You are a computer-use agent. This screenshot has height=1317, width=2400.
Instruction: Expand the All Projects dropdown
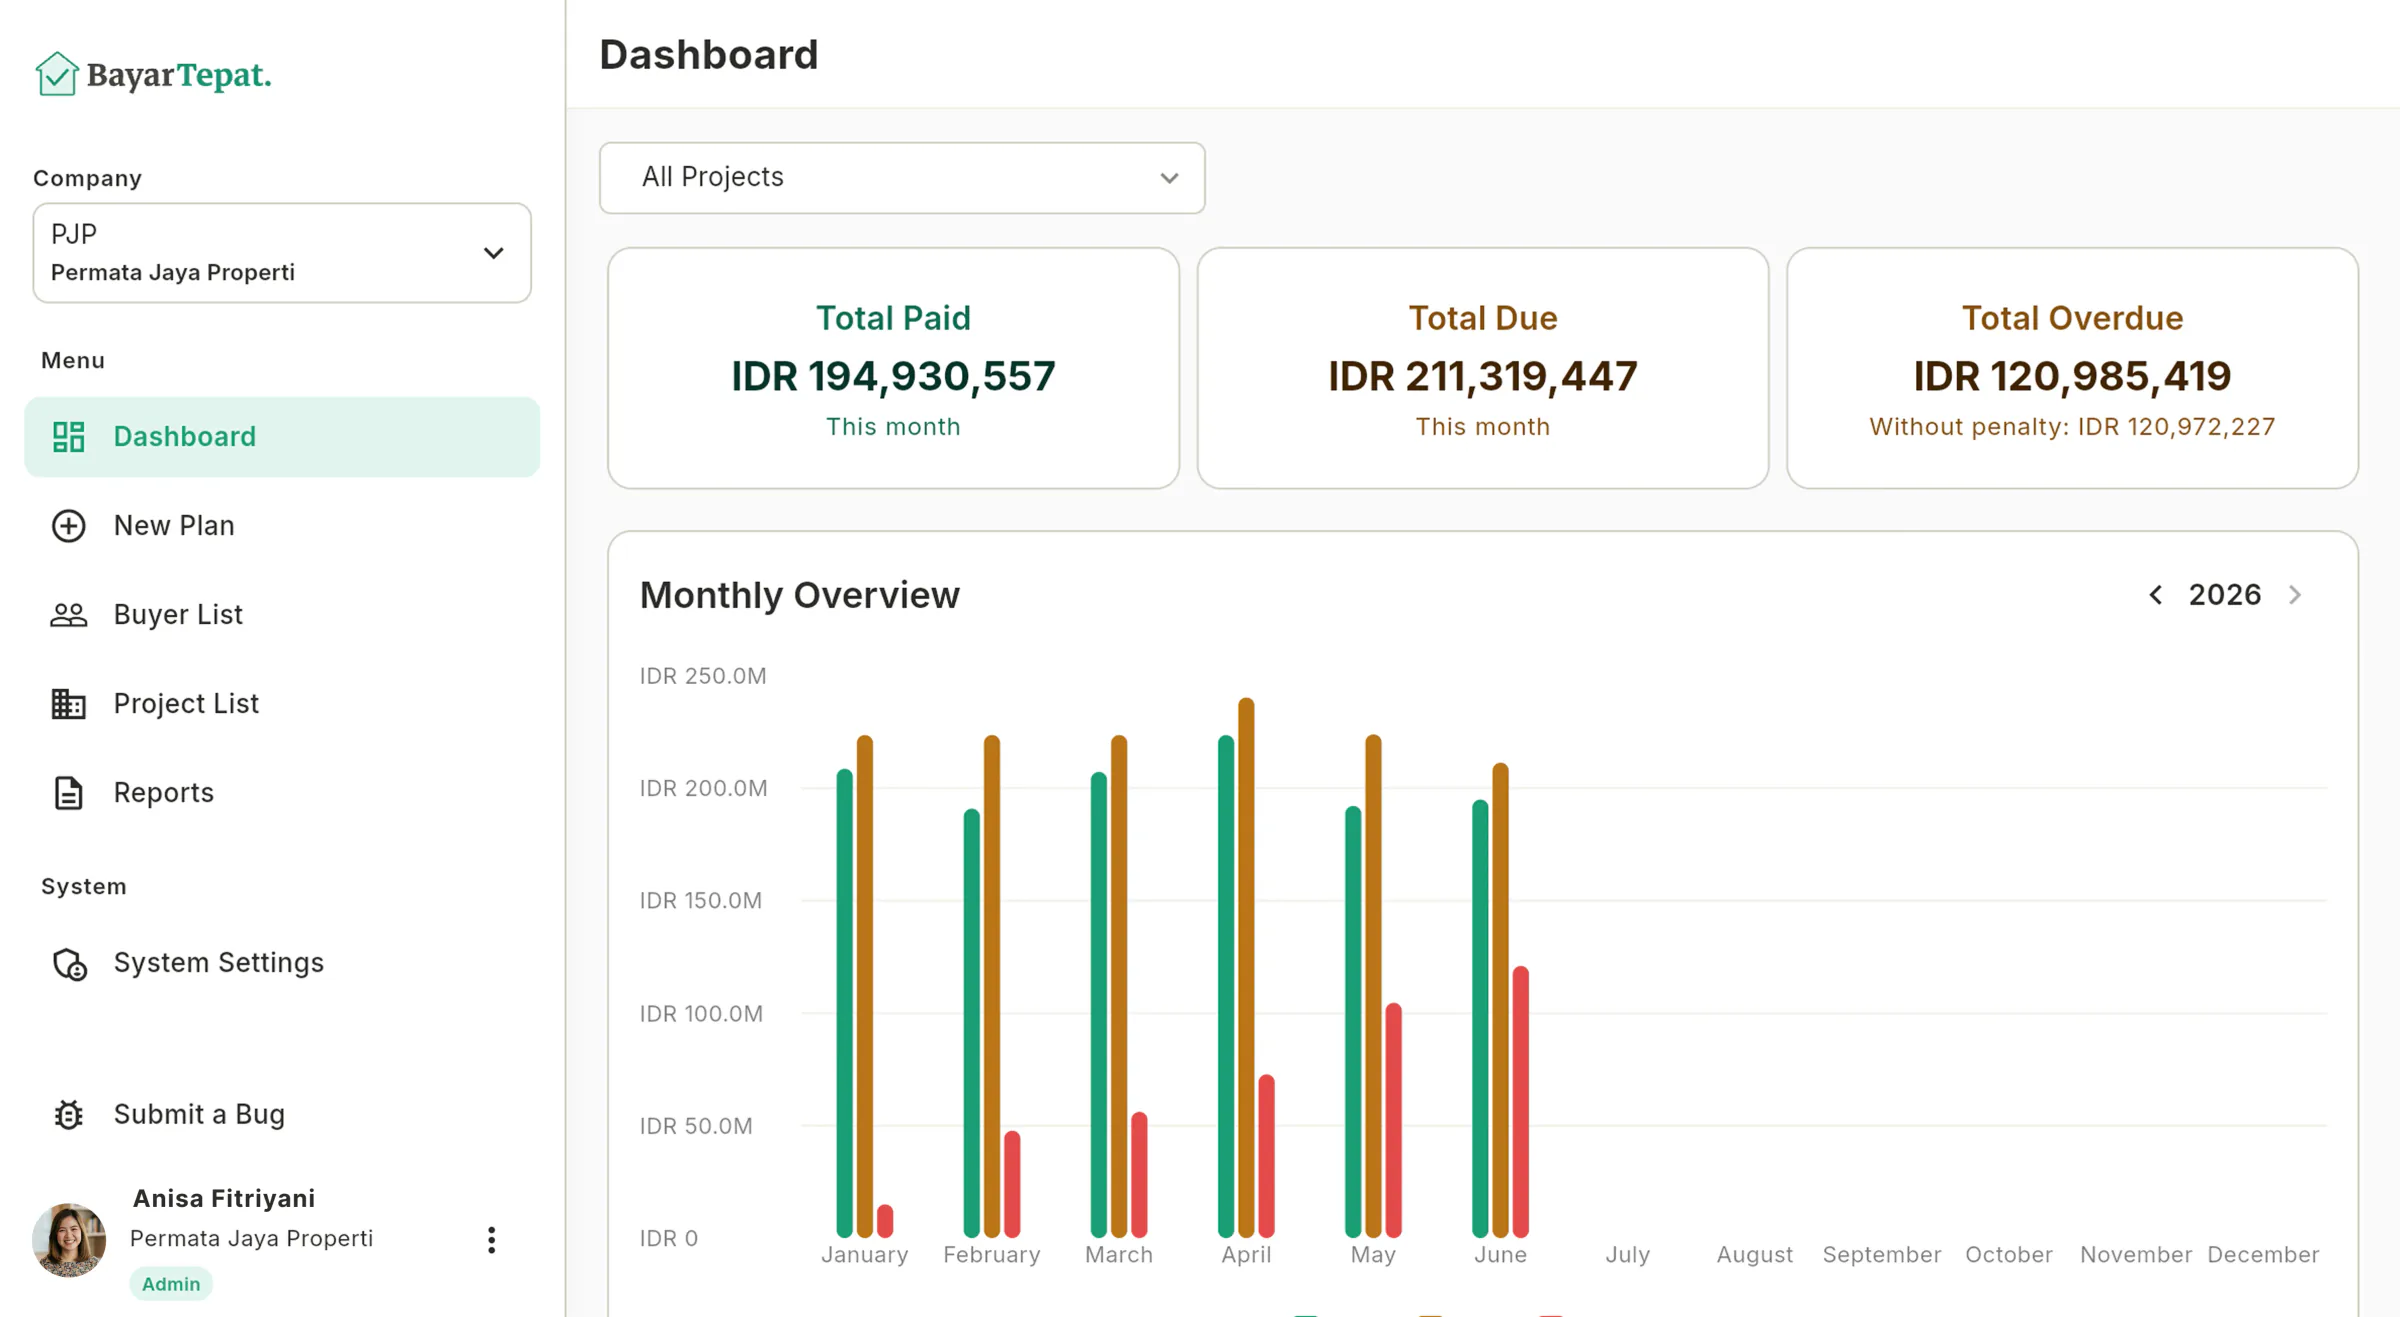pyautogui.click(x=902, y=178)
